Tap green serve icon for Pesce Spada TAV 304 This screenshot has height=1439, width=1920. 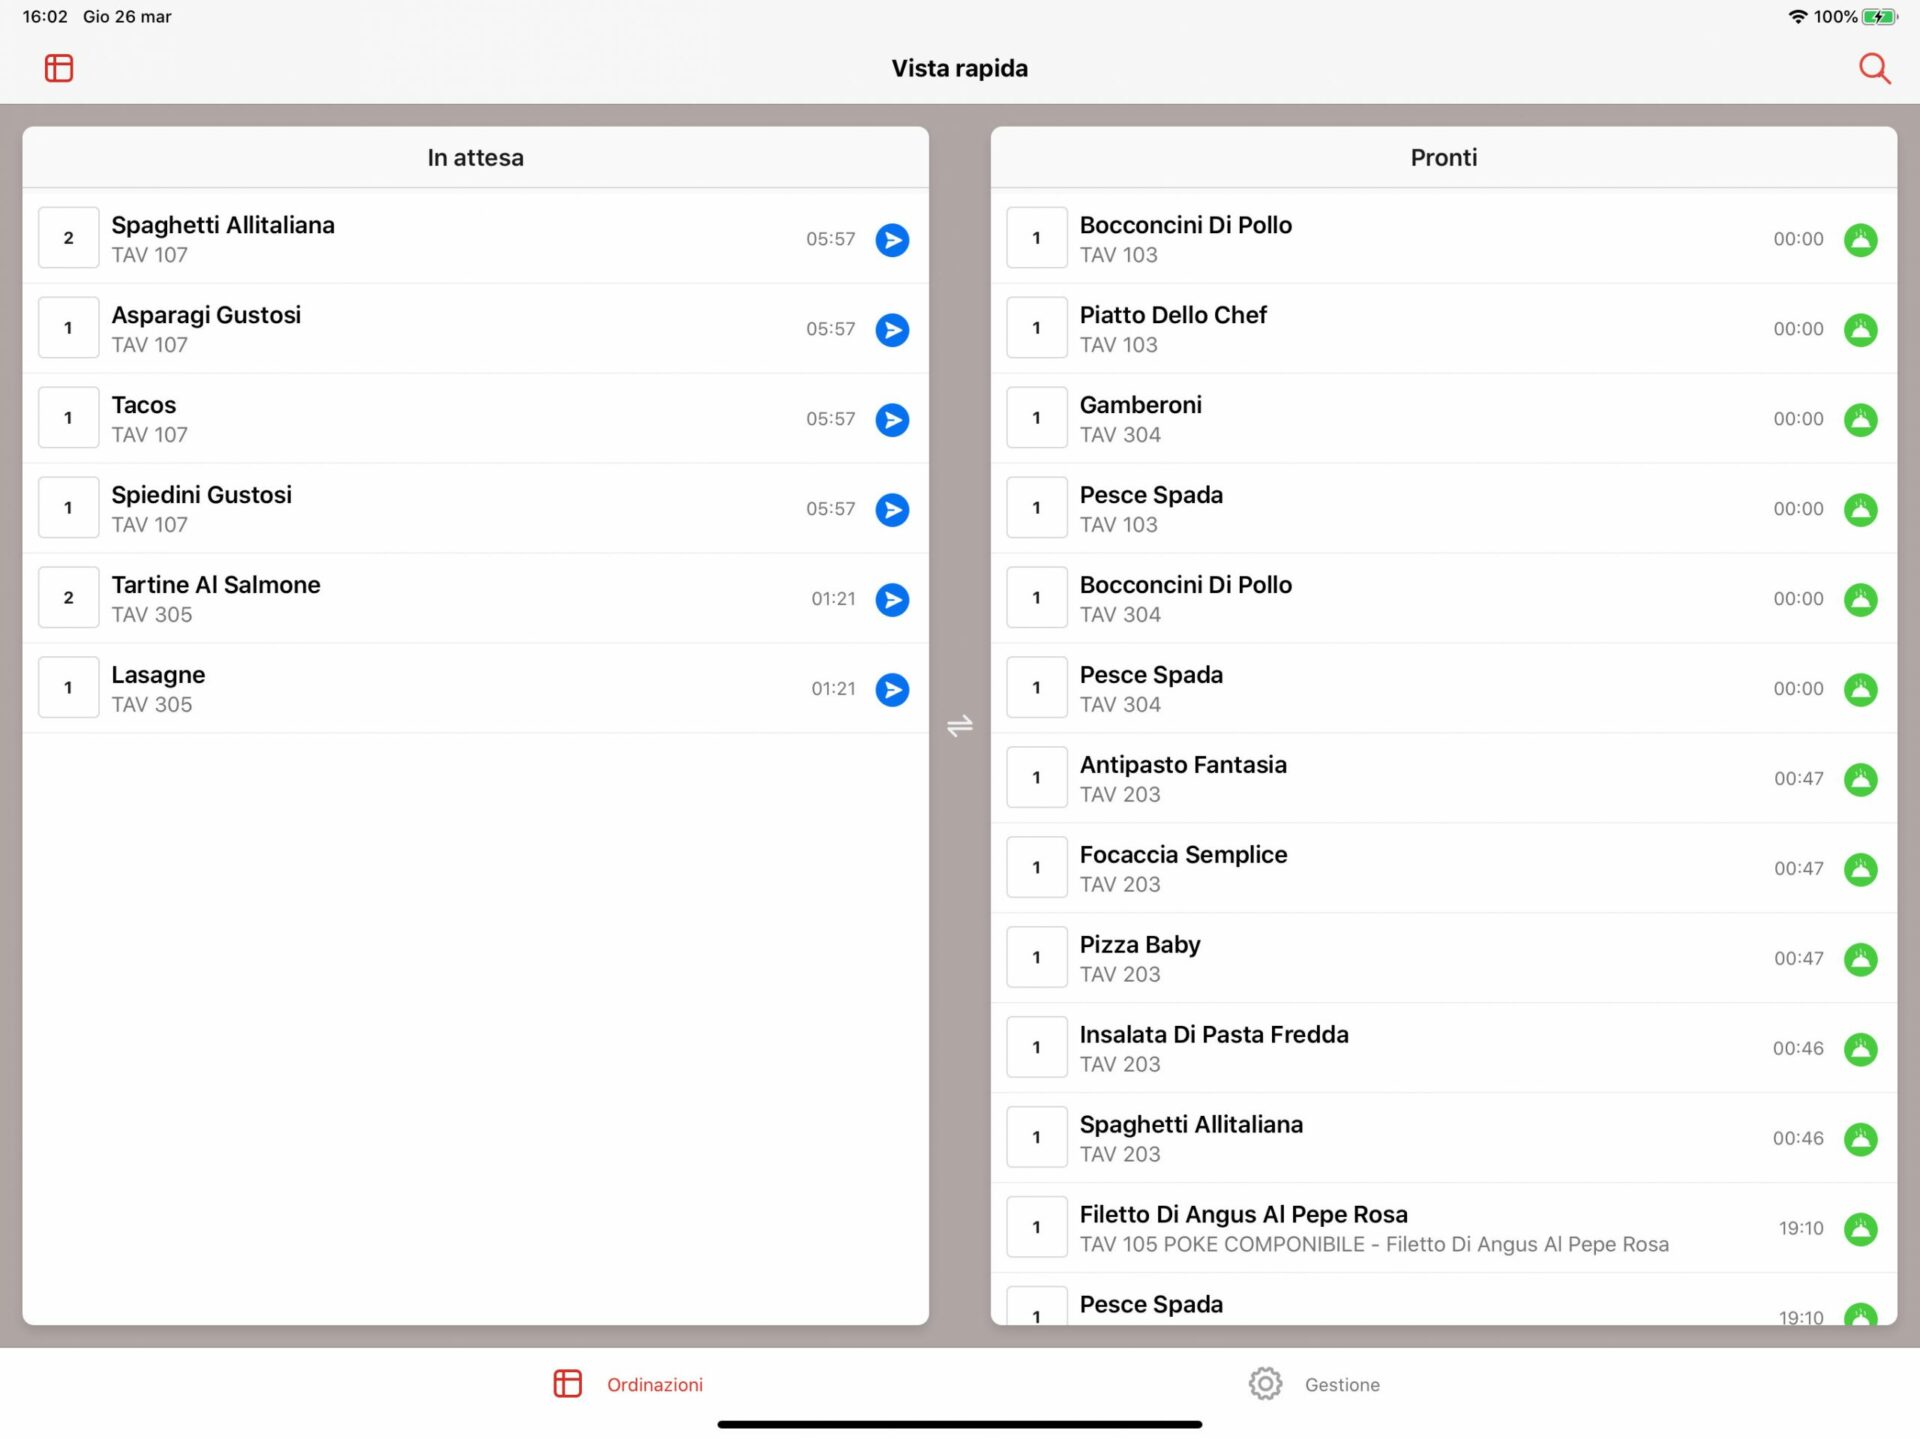[1860, 690]
